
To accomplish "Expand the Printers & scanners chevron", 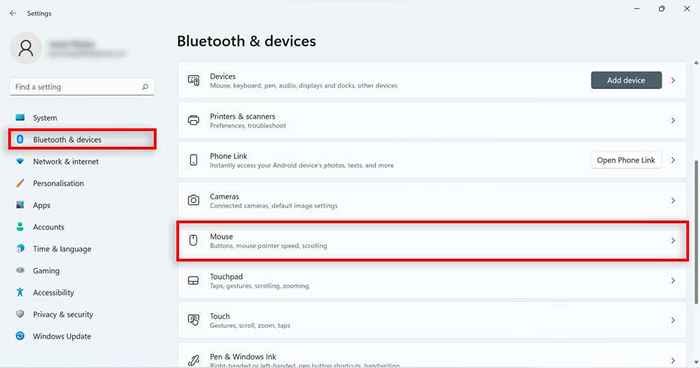I will click(x=673, y=120).
